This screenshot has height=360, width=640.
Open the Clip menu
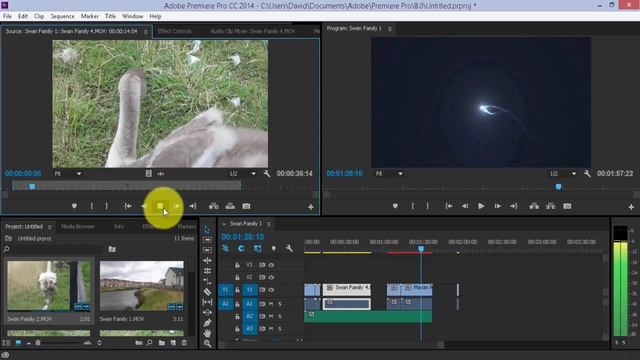[39, 16]
